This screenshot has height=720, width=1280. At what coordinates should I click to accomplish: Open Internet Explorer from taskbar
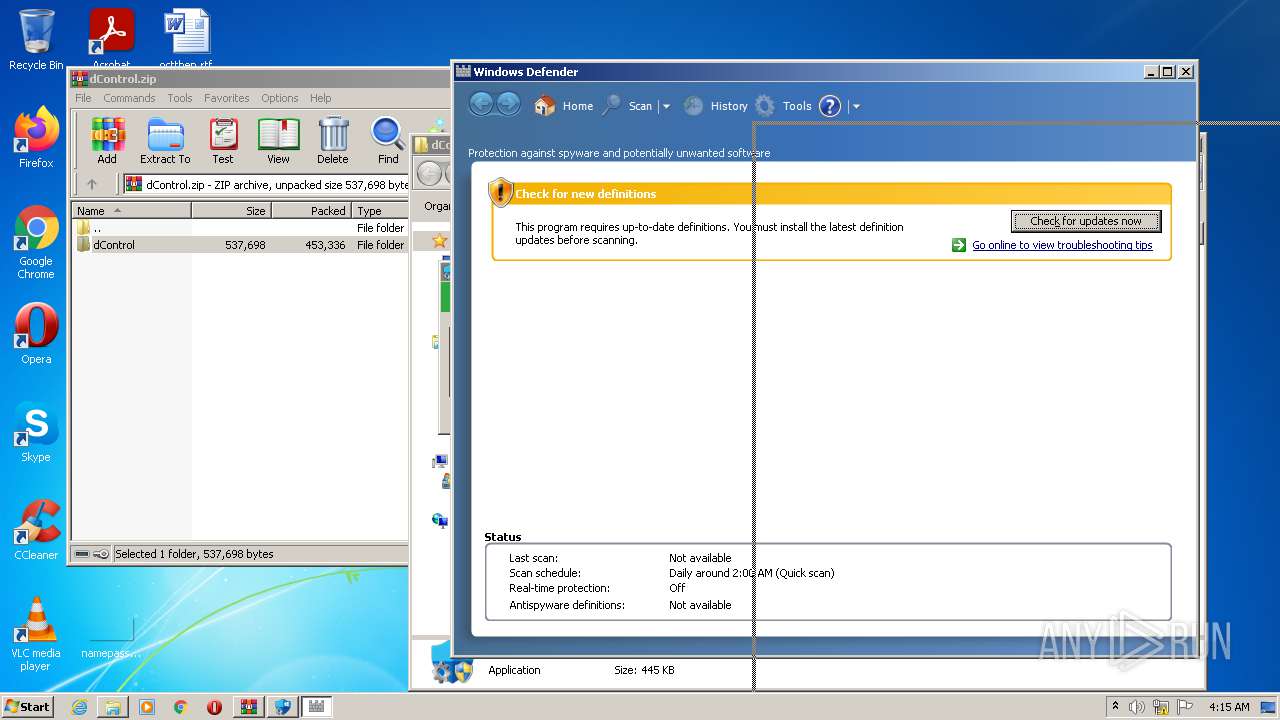(x=79, y=707)
